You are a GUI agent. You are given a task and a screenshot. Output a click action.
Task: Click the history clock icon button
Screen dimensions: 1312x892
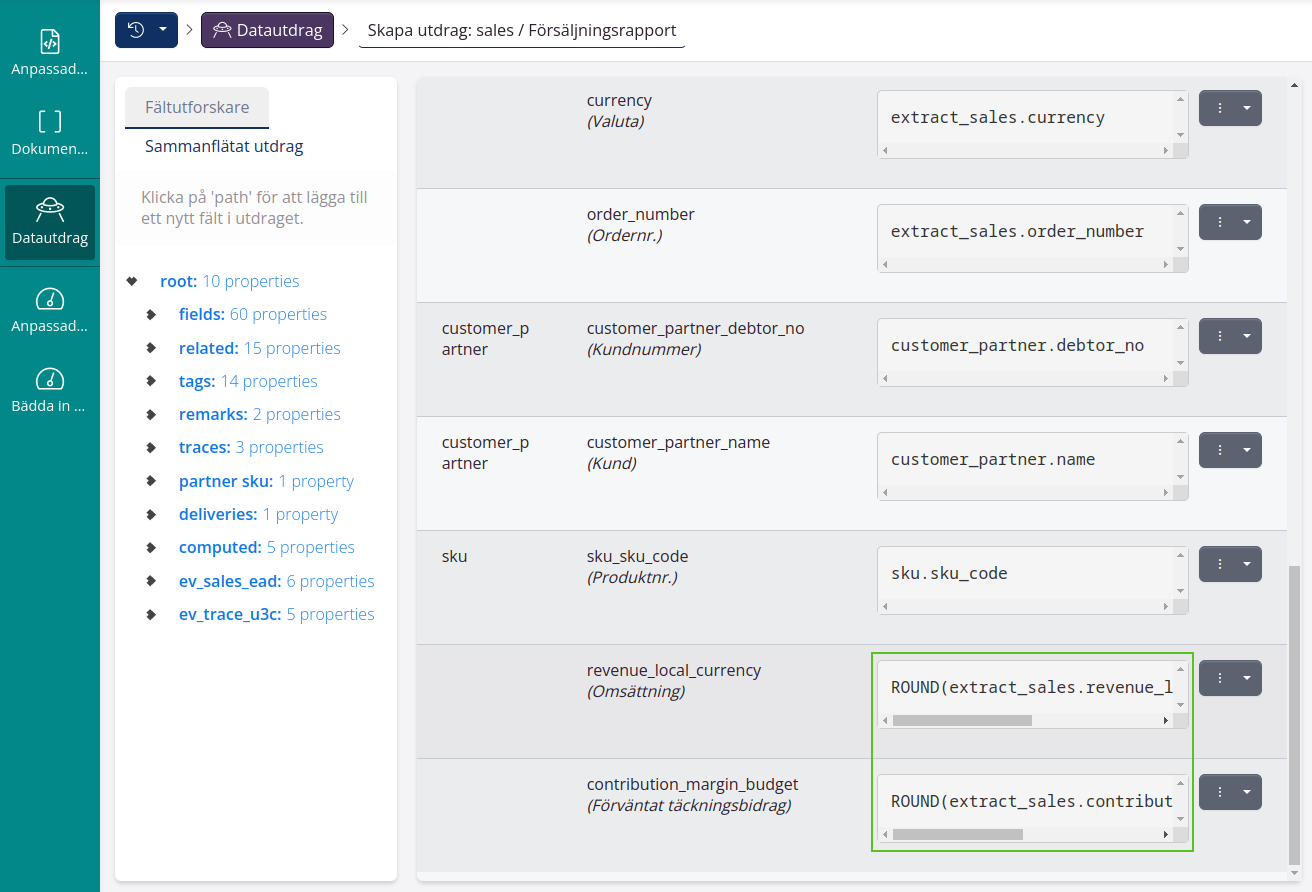(136, 30)
